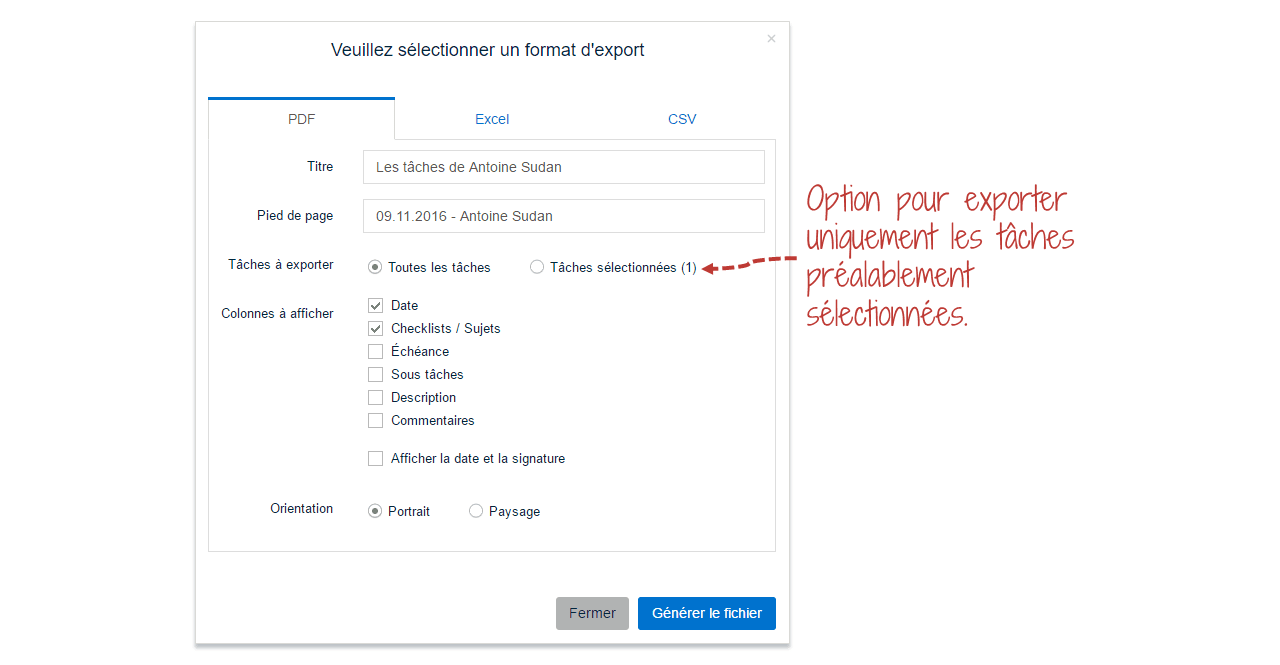
Task: Click the Titre input field
Action: (564, 167)
